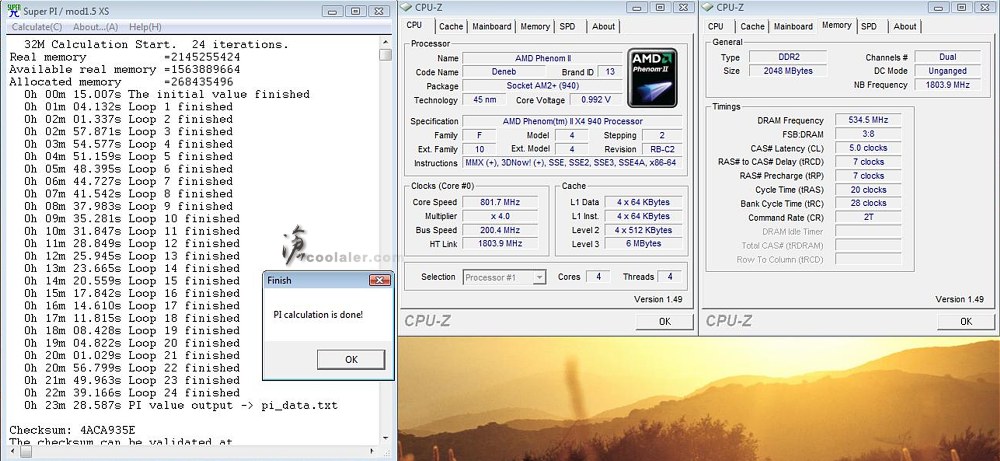Click the Super PI vertical scrollbar down arrow
This screenshot has width=1000, height=461.
click(385, 438)
